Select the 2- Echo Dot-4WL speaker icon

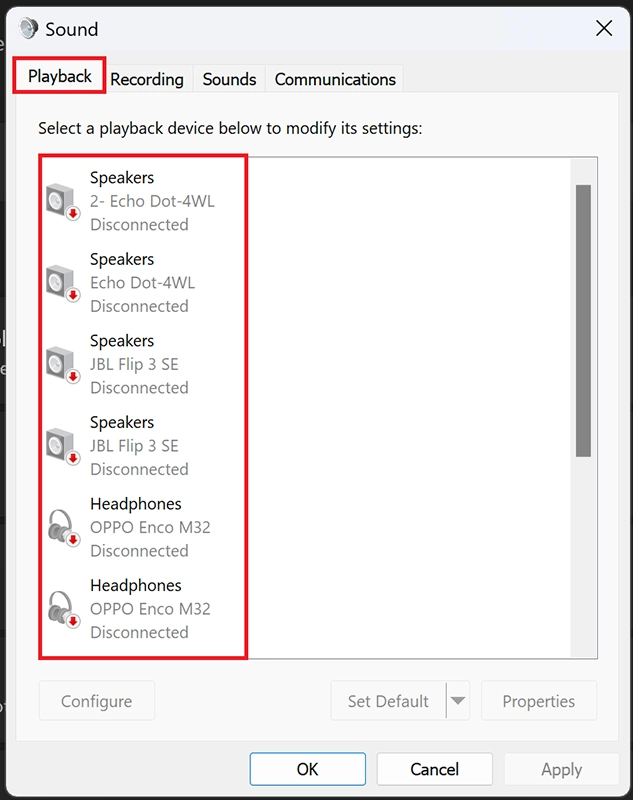[x=63, y=202]
